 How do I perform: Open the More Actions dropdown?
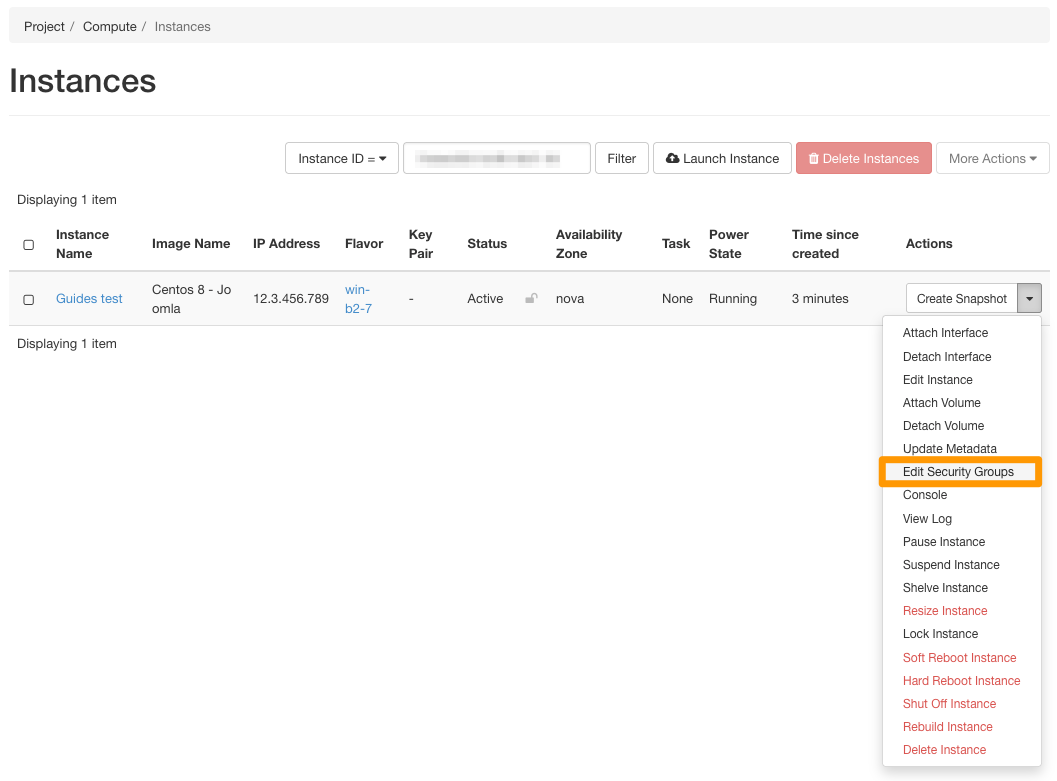tap(992, 158)
